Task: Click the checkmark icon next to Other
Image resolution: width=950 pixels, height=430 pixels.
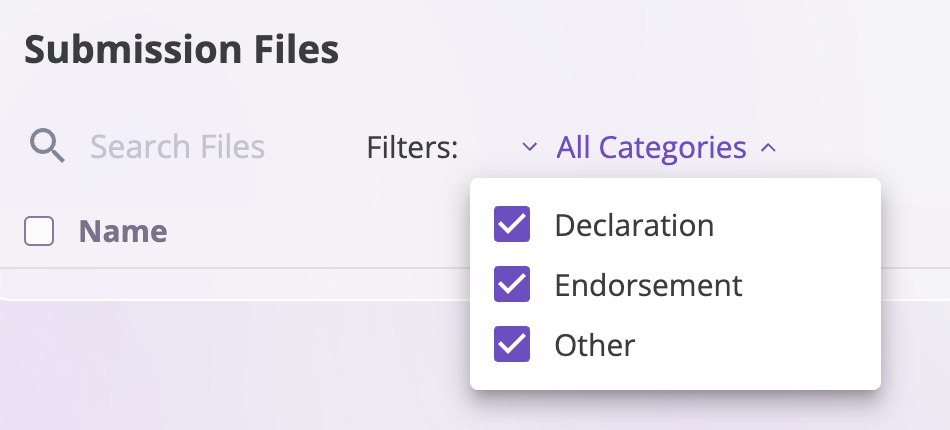Action: tap(512, 344)
